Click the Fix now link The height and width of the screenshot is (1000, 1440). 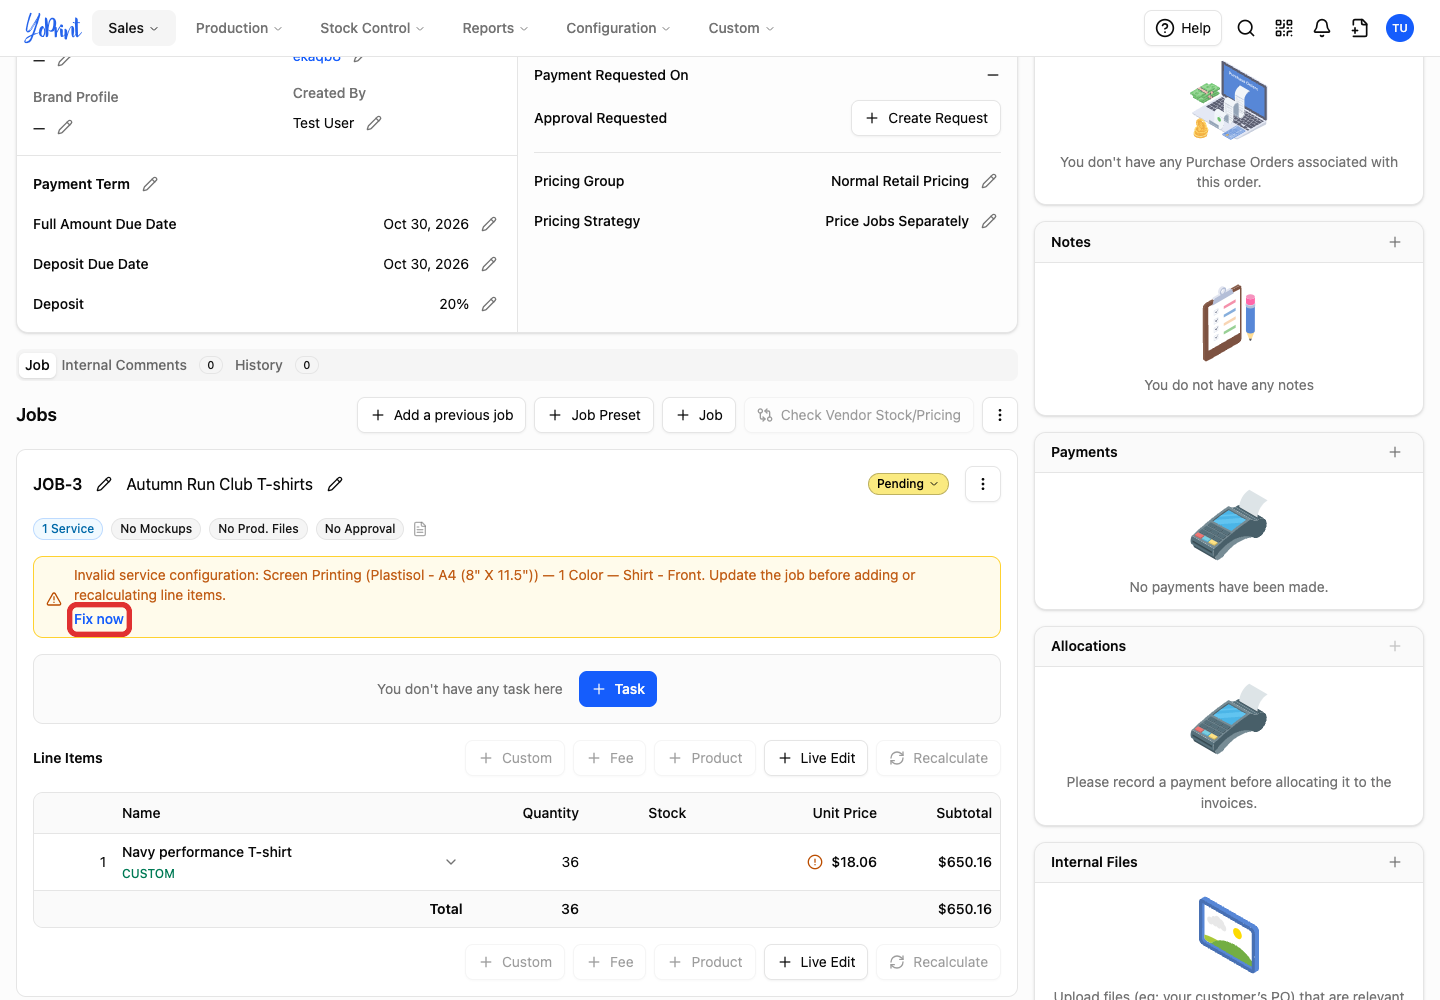point(99,619)
